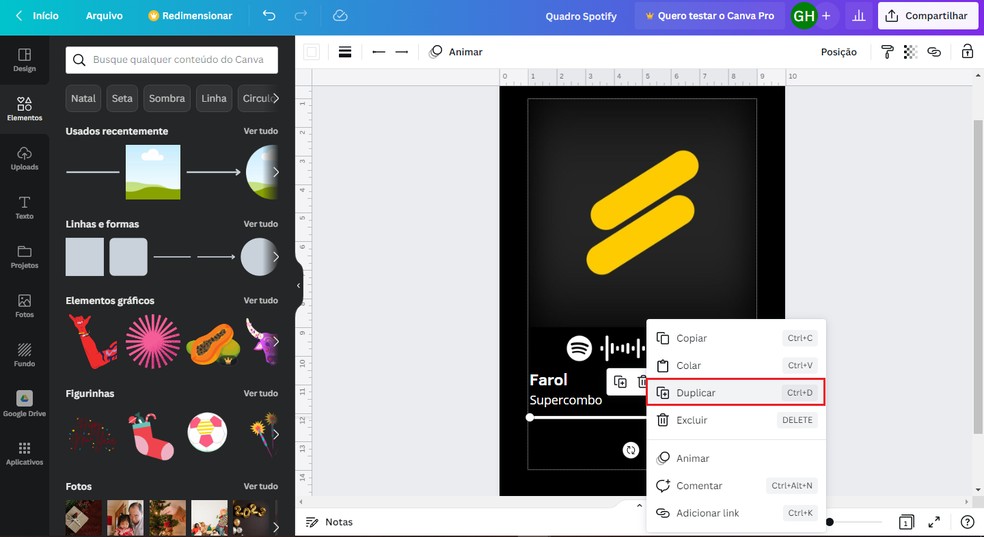The width and height of the screenshot is (984, 537).
Task: Click the Animar toolbar button
Action: pyautogui.click(x=456, y=52)
